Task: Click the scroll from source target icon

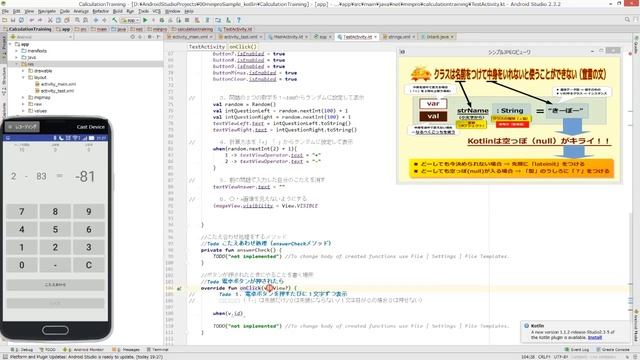Action: click(132, 37)
